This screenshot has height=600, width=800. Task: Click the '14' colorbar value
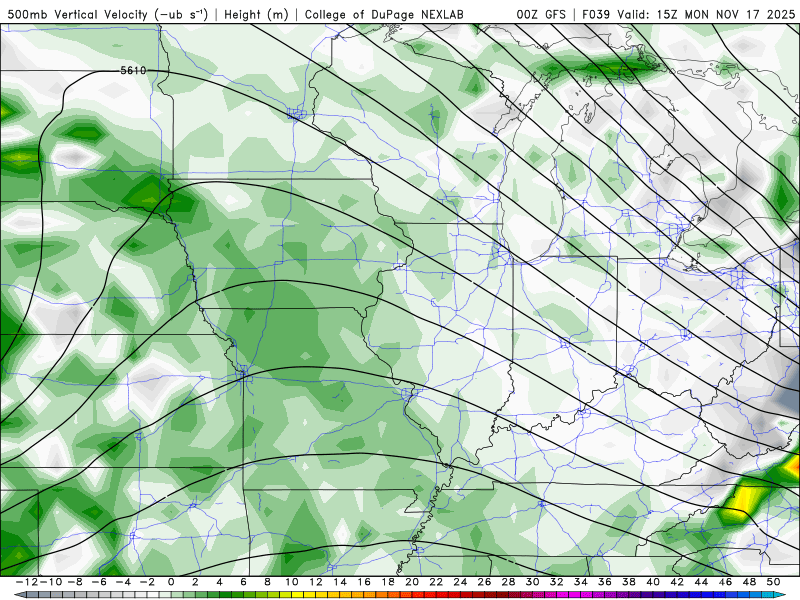coord(340,582)
